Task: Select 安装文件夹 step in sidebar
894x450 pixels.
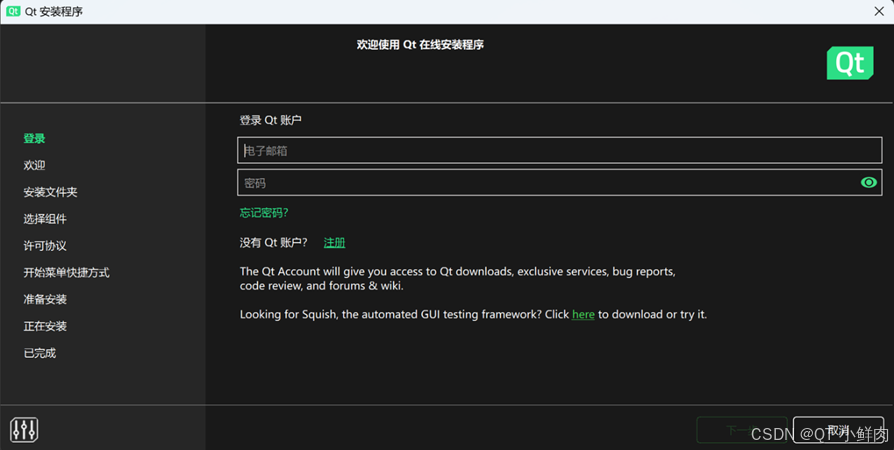Action: pyautogui.click(x=50, y=192)
